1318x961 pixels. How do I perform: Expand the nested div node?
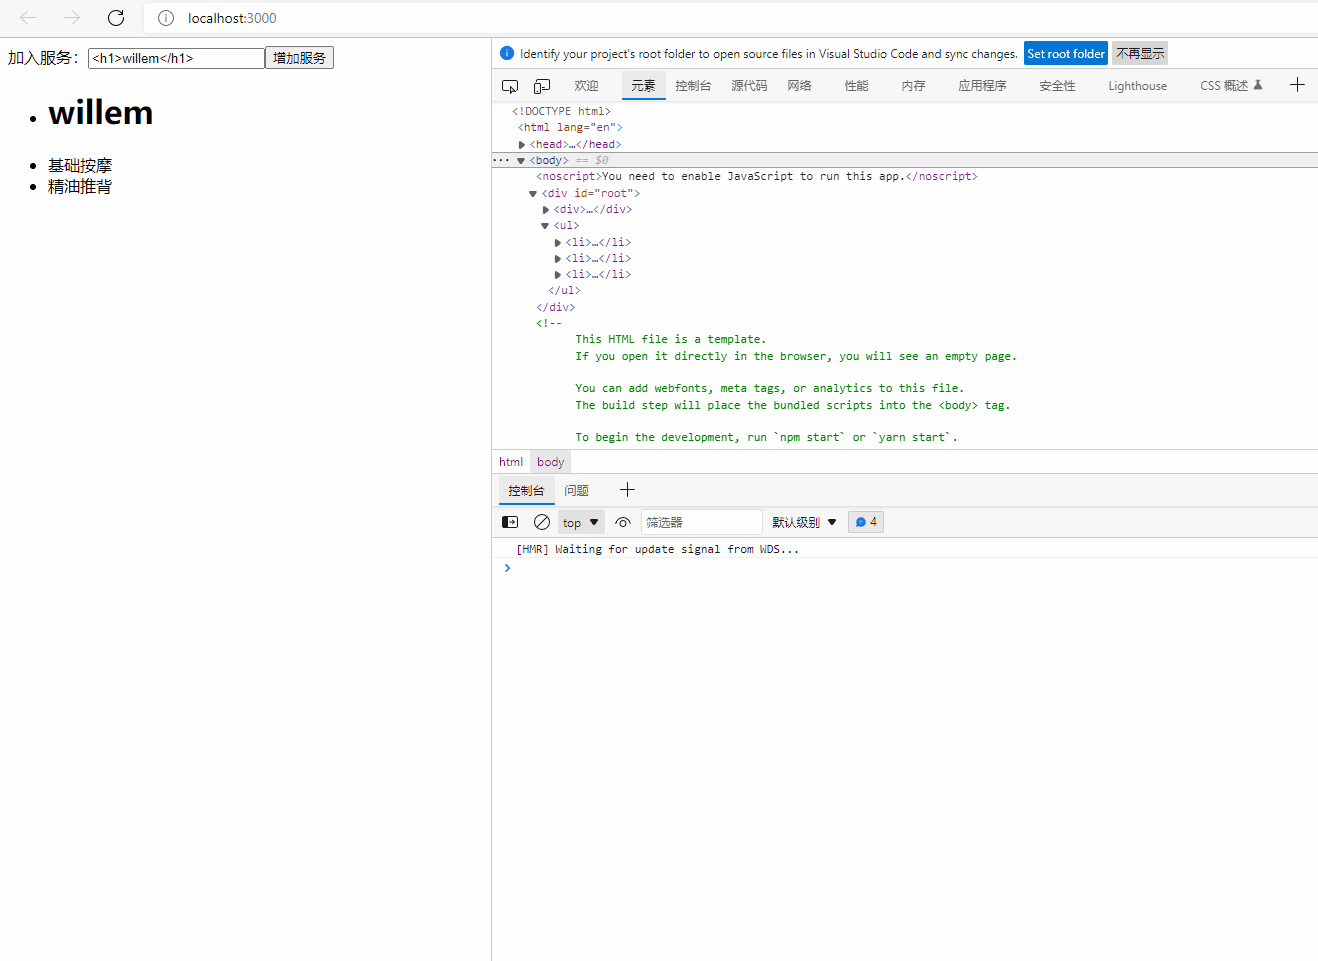[x=546, y=210]
